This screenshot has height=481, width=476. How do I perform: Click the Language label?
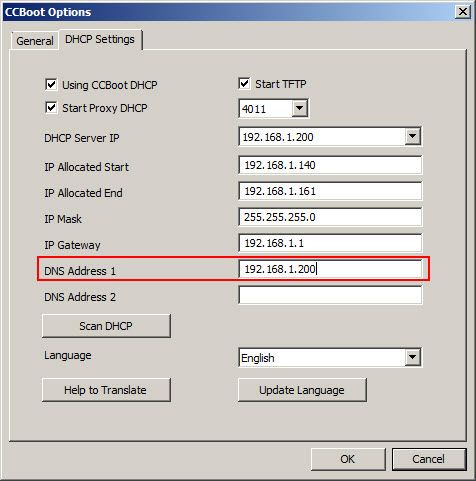pyautogui.click(x=68, y=355)
